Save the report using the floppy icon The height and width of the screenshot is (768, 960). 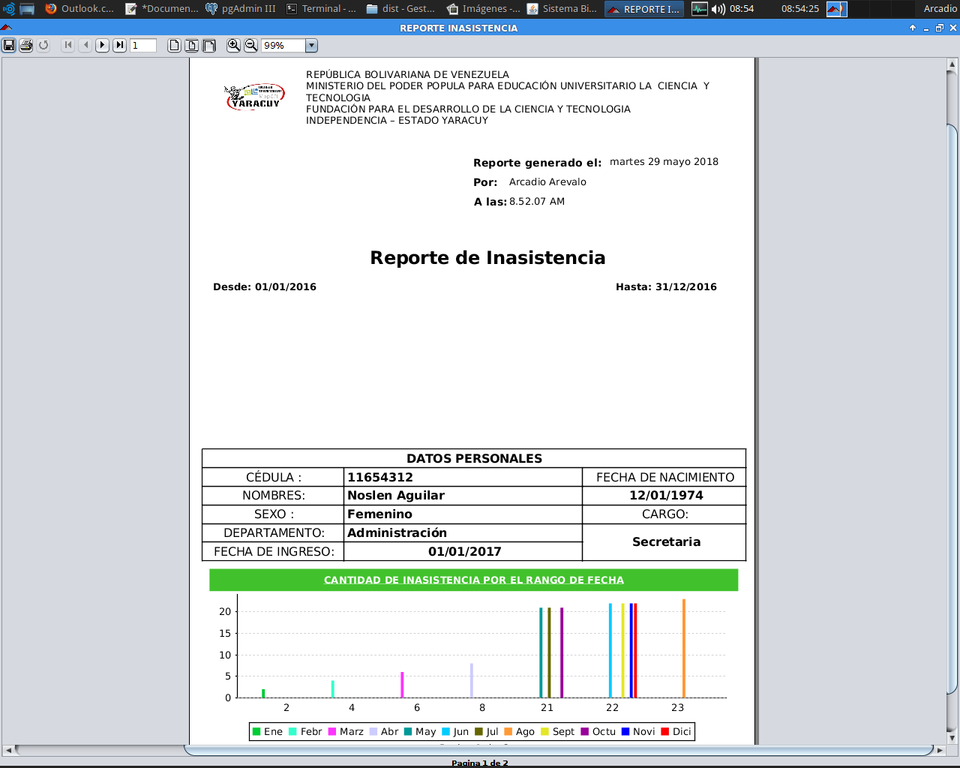pyautogui.click(x=9, y=45)
